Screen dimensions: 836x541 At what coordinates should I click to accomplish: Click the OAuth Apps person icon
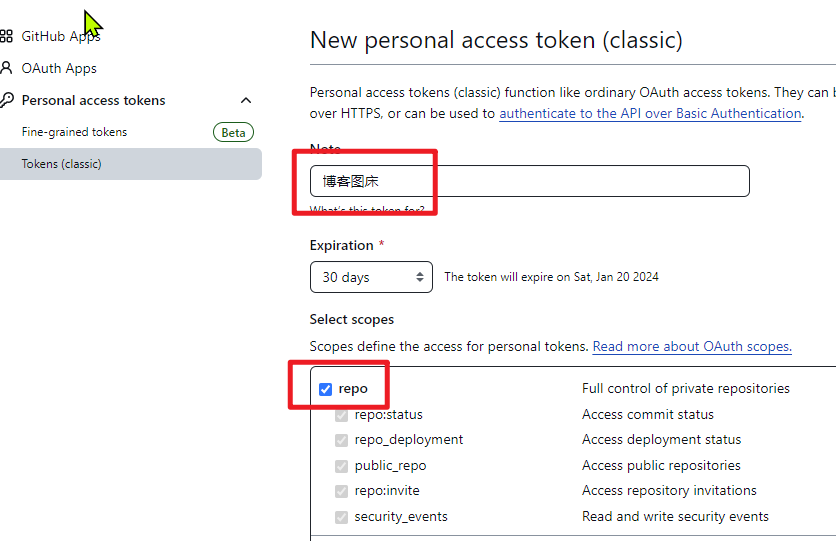[7, 68]
